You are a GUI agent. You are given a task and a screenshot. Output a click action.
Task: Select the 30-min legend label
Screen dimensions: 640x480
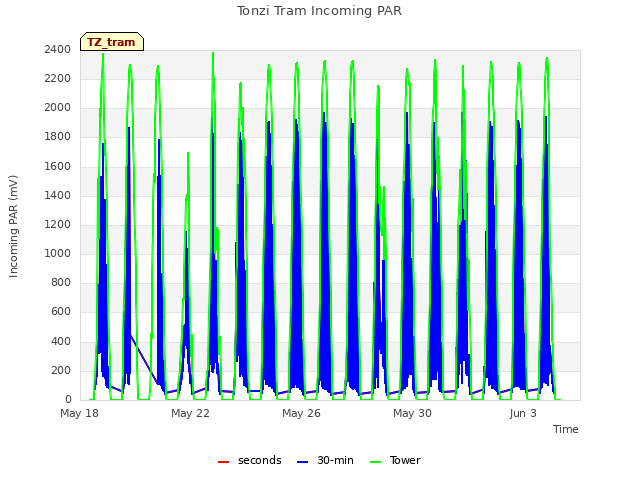335,460
